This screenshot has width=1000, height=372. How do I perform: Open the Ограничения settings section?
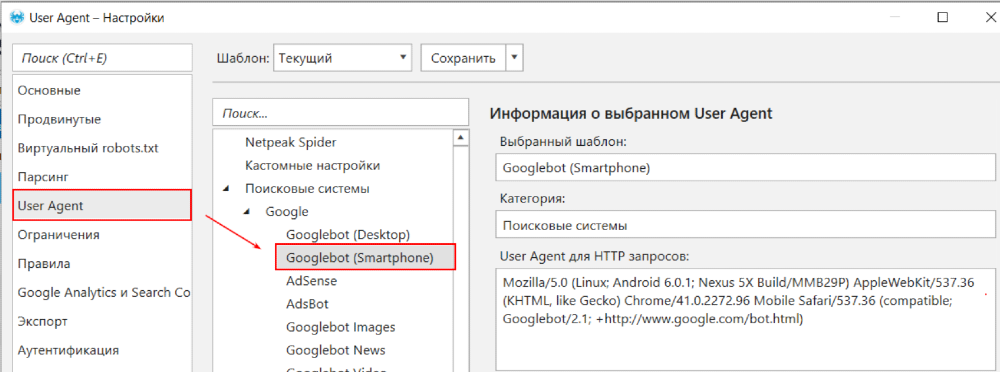[x=103, y=234]
